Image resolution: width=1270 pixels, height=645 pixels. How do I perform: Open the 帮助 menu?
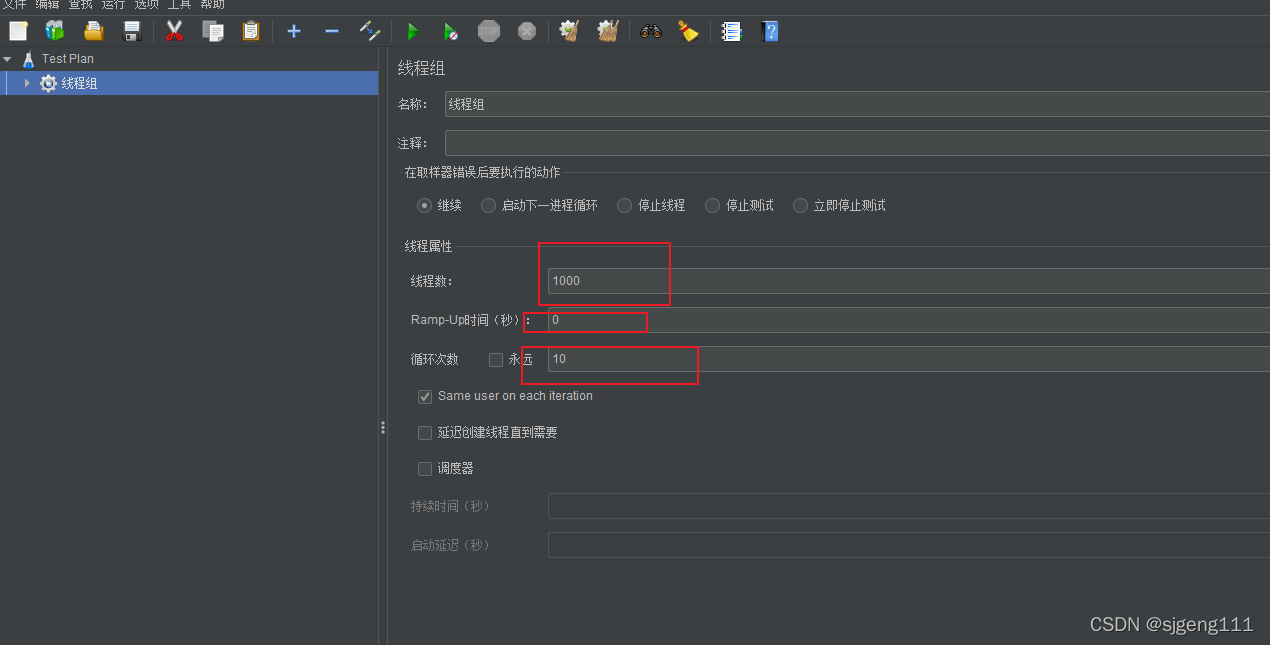pyautogui.click(x=212, y=4)
